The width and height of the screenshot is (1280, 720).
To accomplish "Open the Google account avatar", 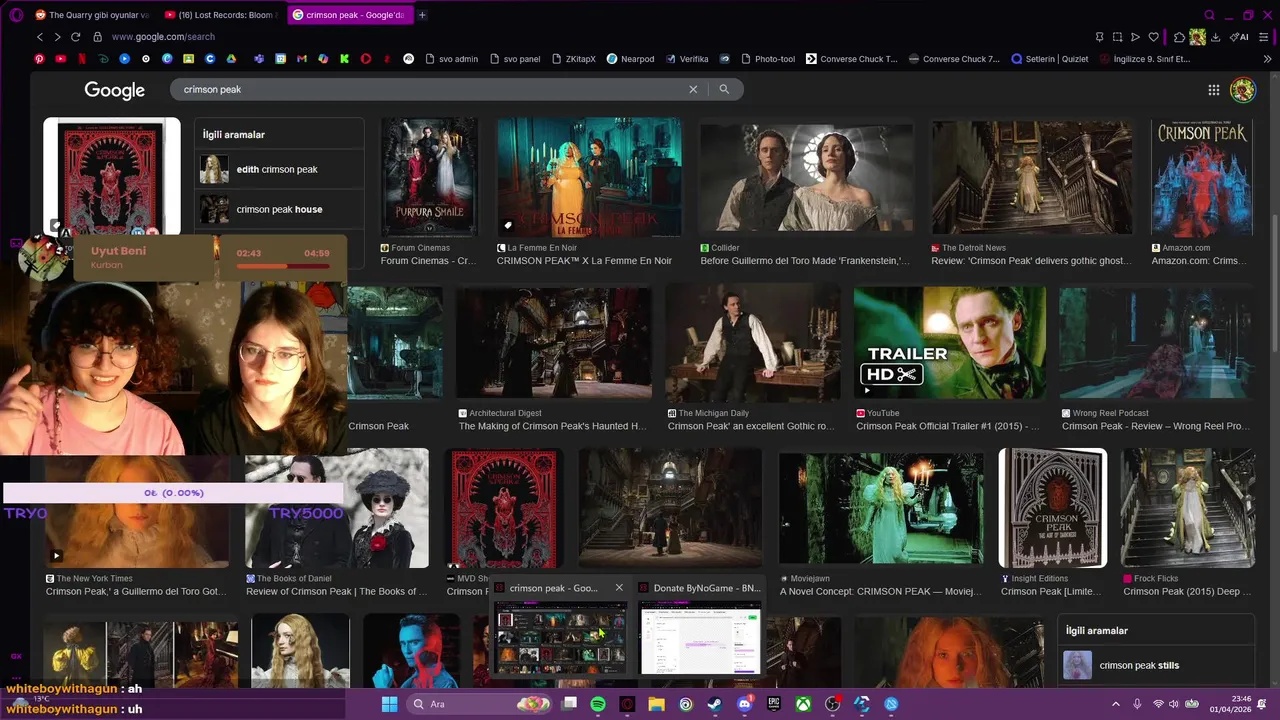I will point(1243,90).
